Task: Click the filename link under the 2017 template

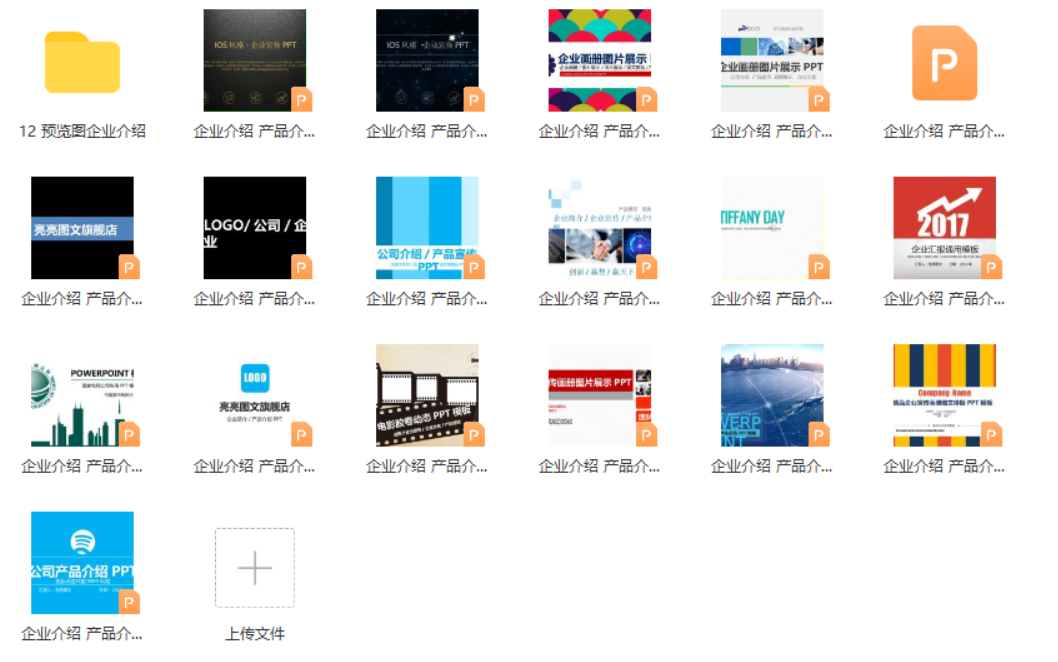Action: [x=942, y=298]
